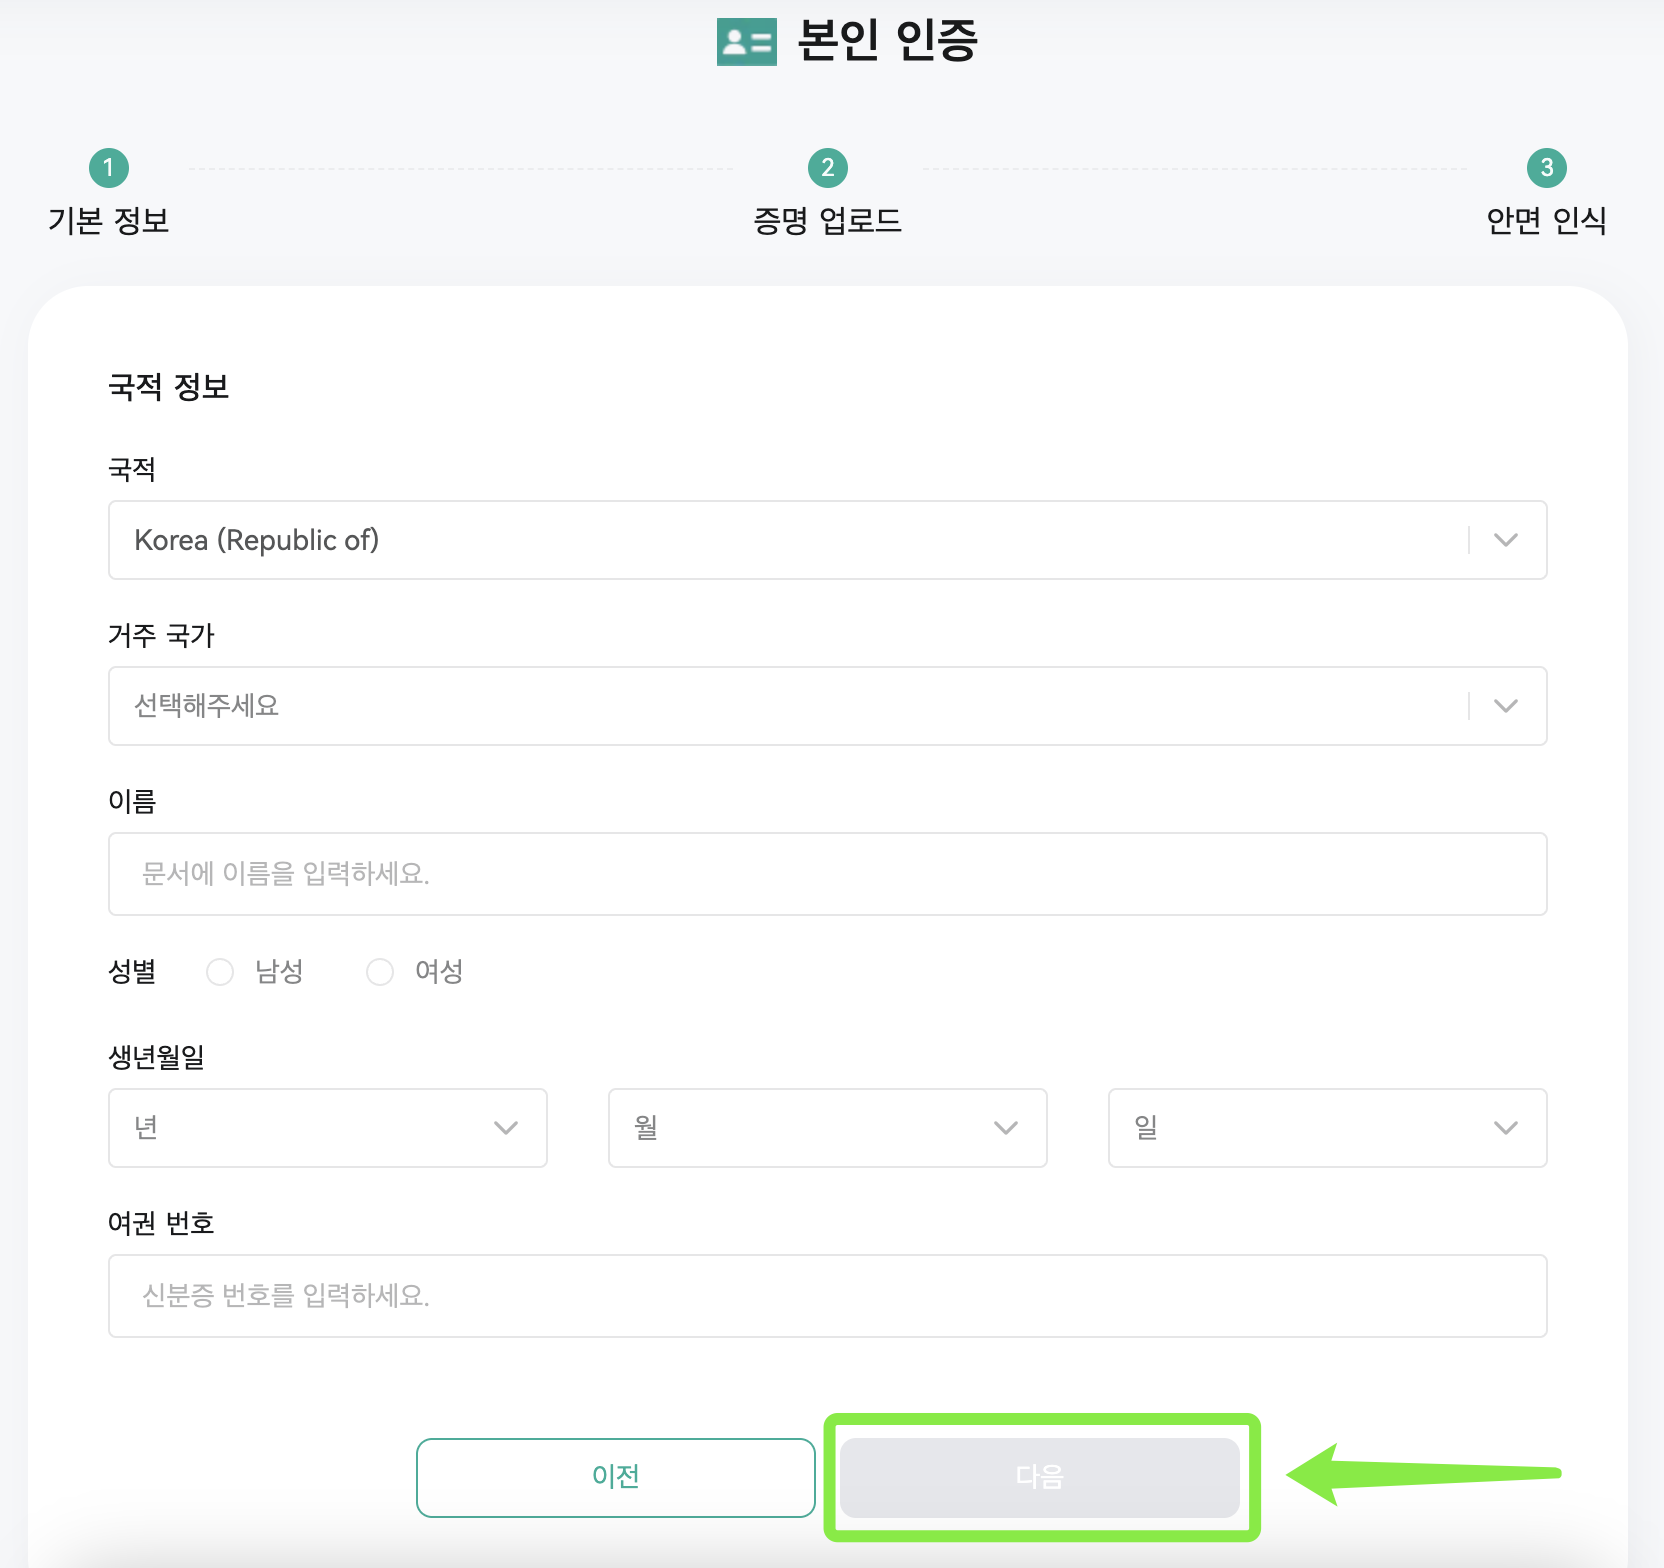Click the chevron arrow in 거주 국가 field
The height and width of the screenshot is (1568, 1664).
(x=1506, y=706)
